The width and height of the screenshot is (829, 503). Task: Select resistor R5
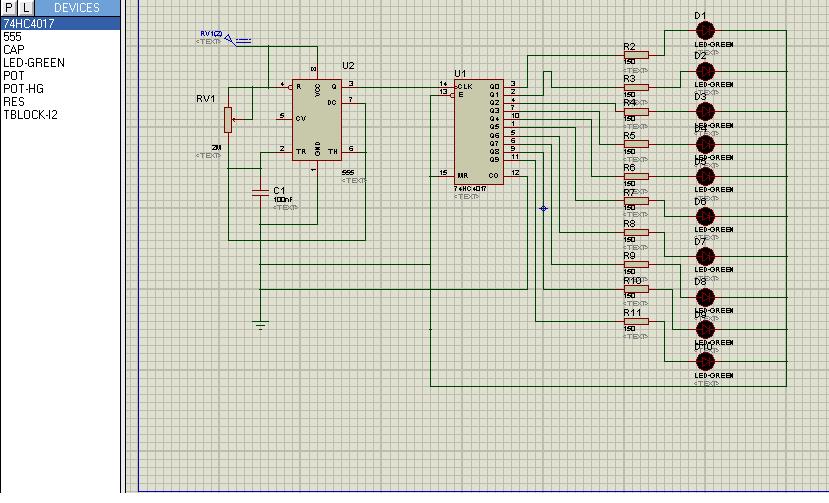pyautogui.click(x=636, y=144)
